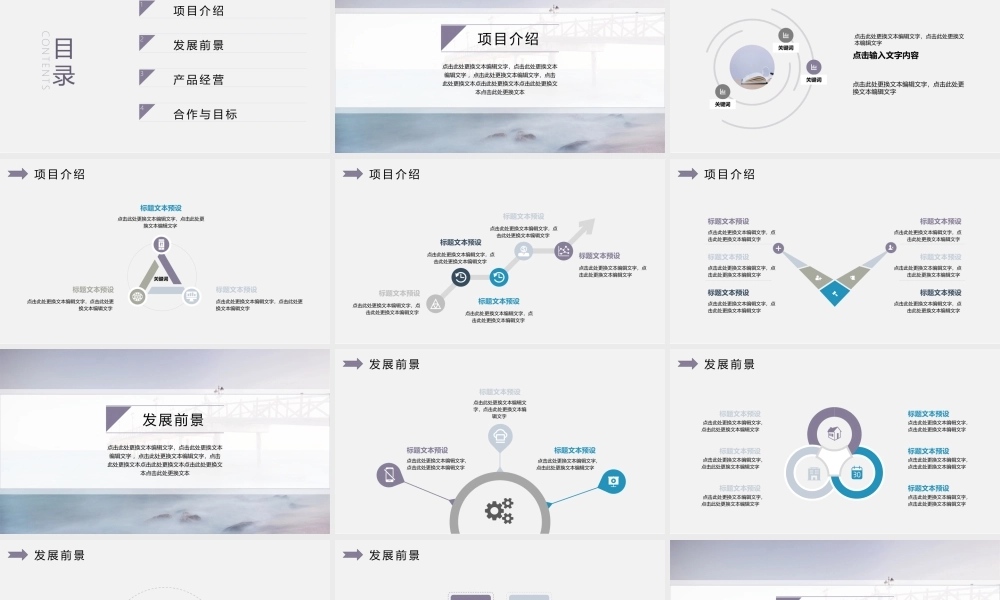
Task: Click the warning triangle icon on arrow path
Action: 435,304
